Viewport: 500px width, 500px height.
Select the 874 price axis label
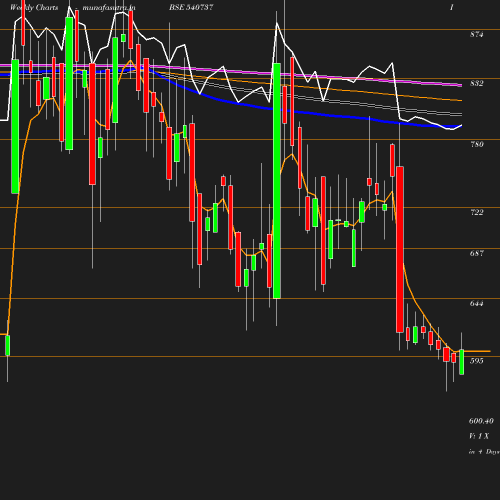[x=476, y=34]
